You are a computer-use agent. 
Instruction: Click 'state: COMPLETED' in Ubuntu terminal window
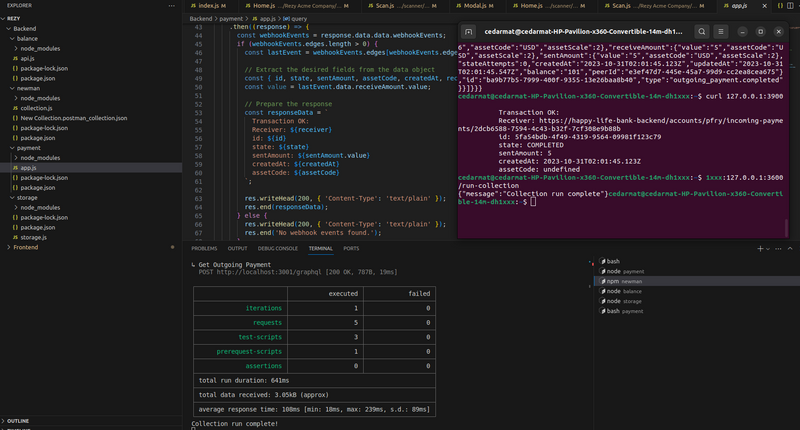pos(531,145)
